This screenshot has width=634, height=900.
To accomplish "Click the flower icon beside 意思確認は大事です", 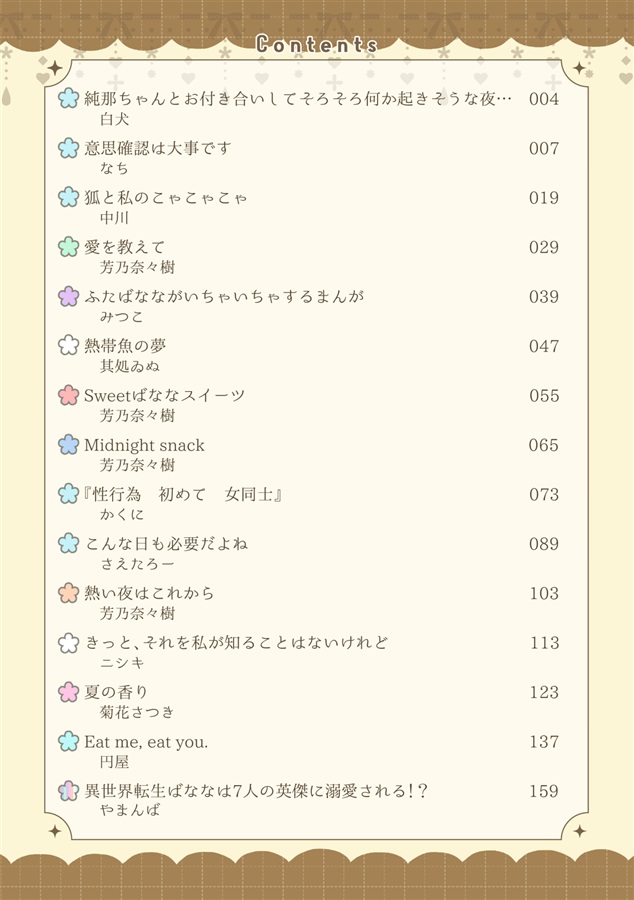I will tap(68, 148).
